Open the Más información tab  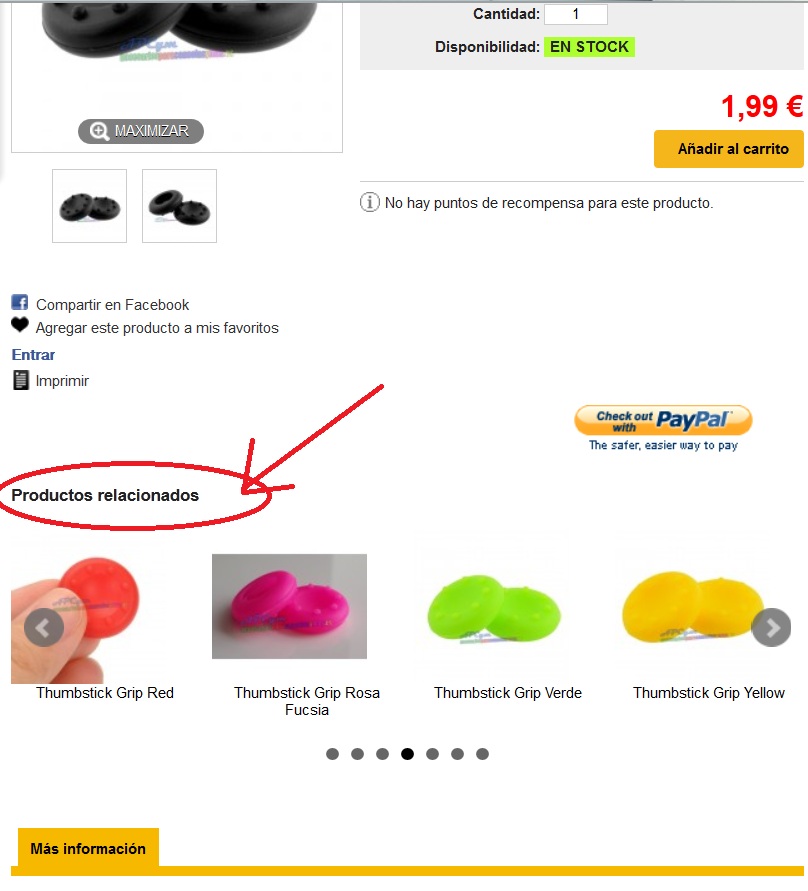tap(88, 848)
